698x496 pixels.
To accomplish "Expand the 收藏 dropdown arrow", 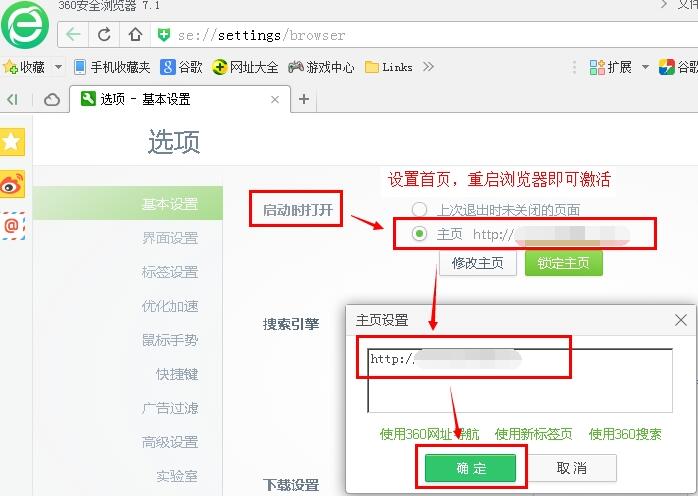I will click(x=58, y=67).
